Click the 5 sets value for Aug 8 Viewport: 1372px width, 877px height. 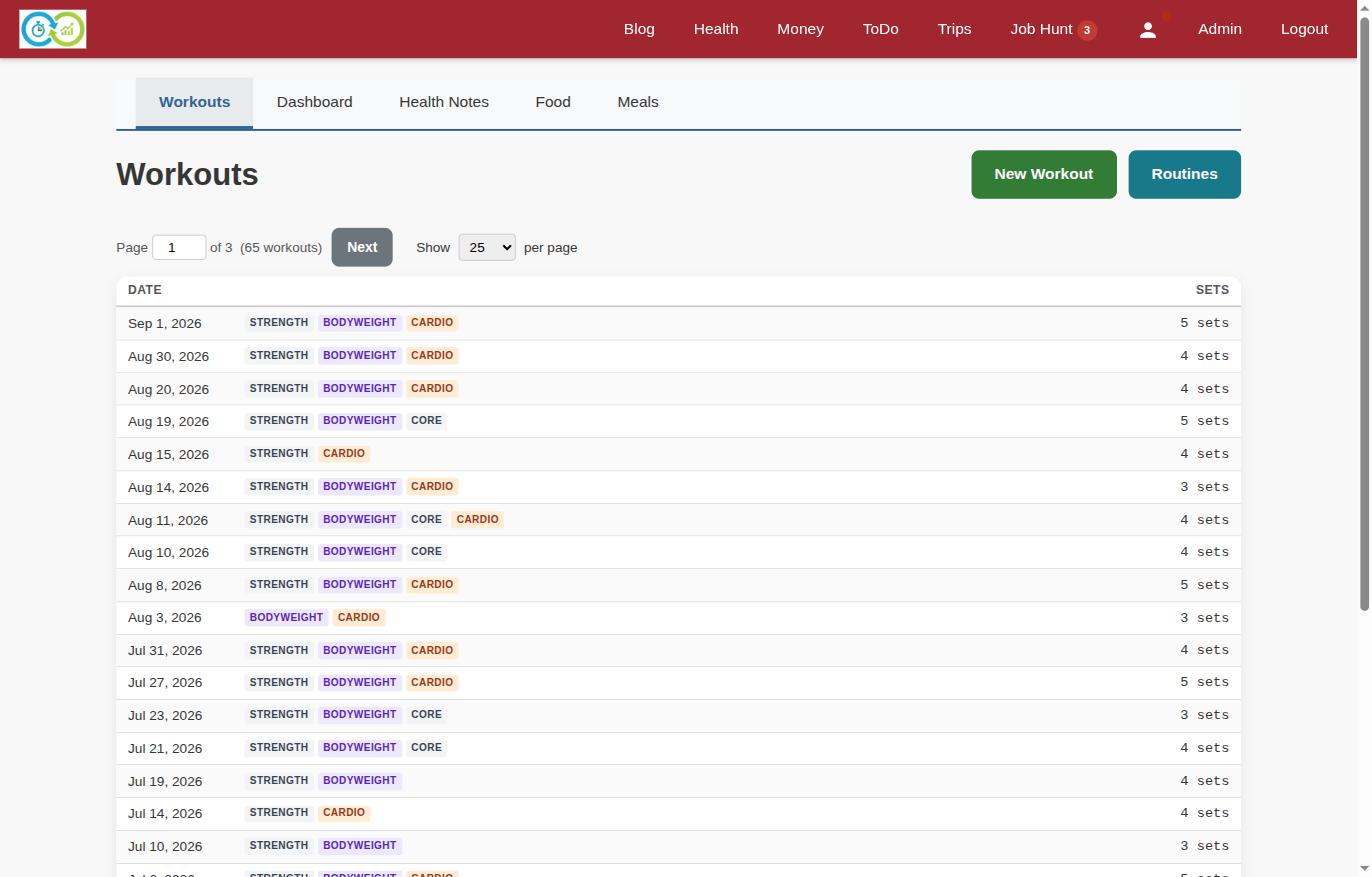tap(1204, 585)
